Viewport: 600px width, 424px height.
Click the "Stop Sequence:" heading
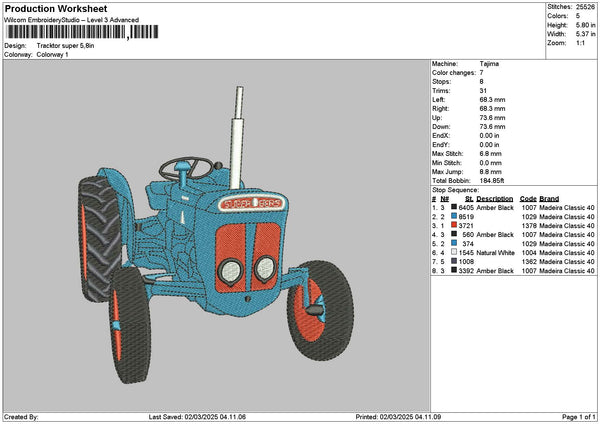455,190
